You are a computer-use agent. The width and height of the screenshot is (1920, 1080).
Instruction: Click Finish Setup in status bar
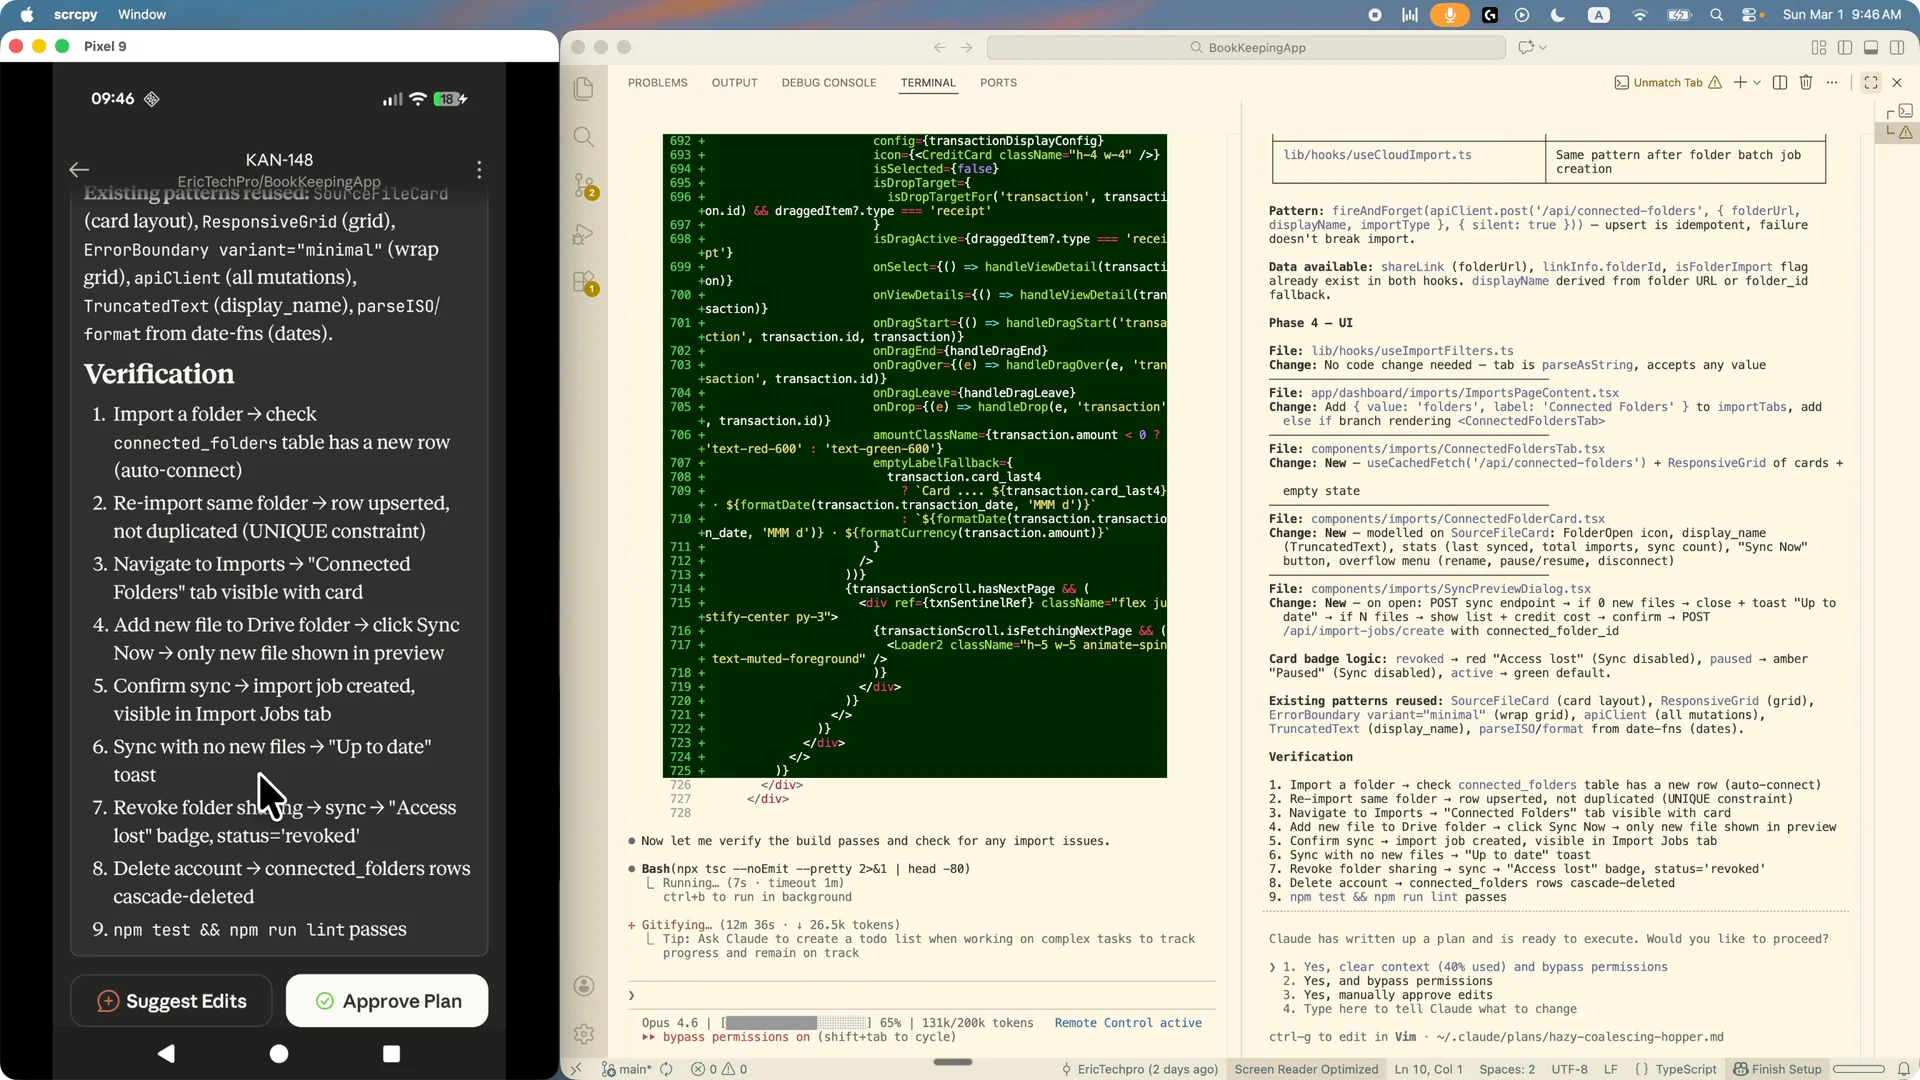point(1777,1069)
